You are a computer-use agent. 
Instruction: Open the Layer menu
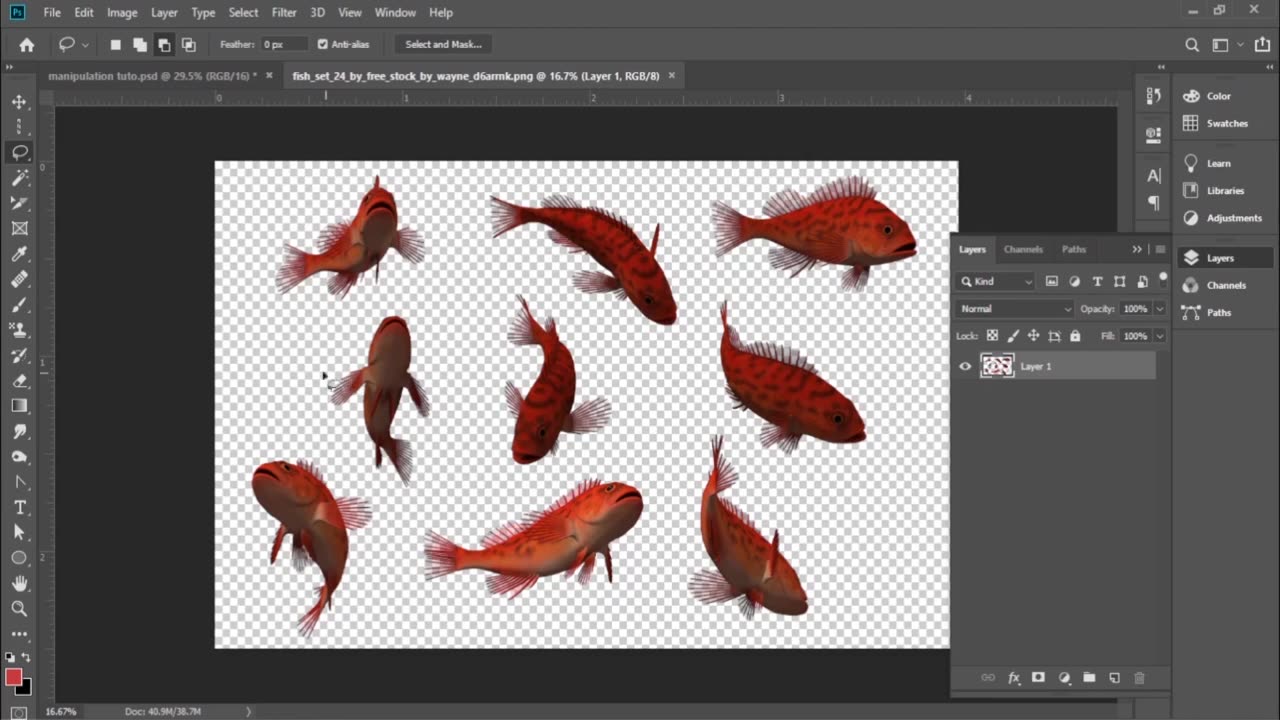click(164, 12)
